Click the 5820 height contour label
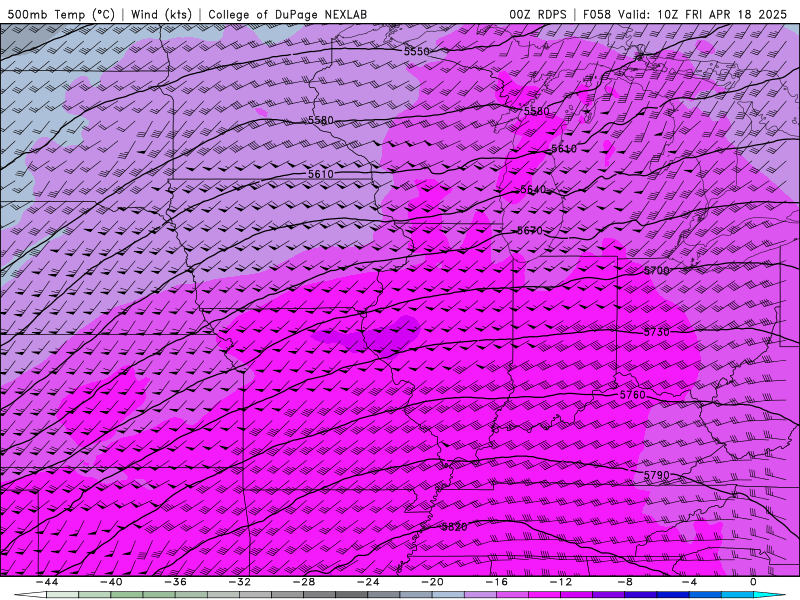The height and width of the screenshot is (600, 800). point(455,527)
